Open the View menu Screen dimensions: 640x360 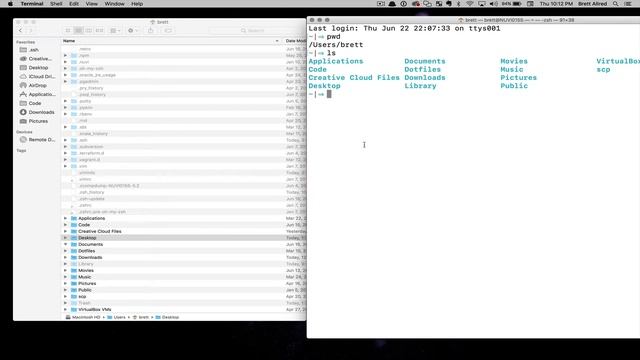pyautogui.click(x=91, y=4)
